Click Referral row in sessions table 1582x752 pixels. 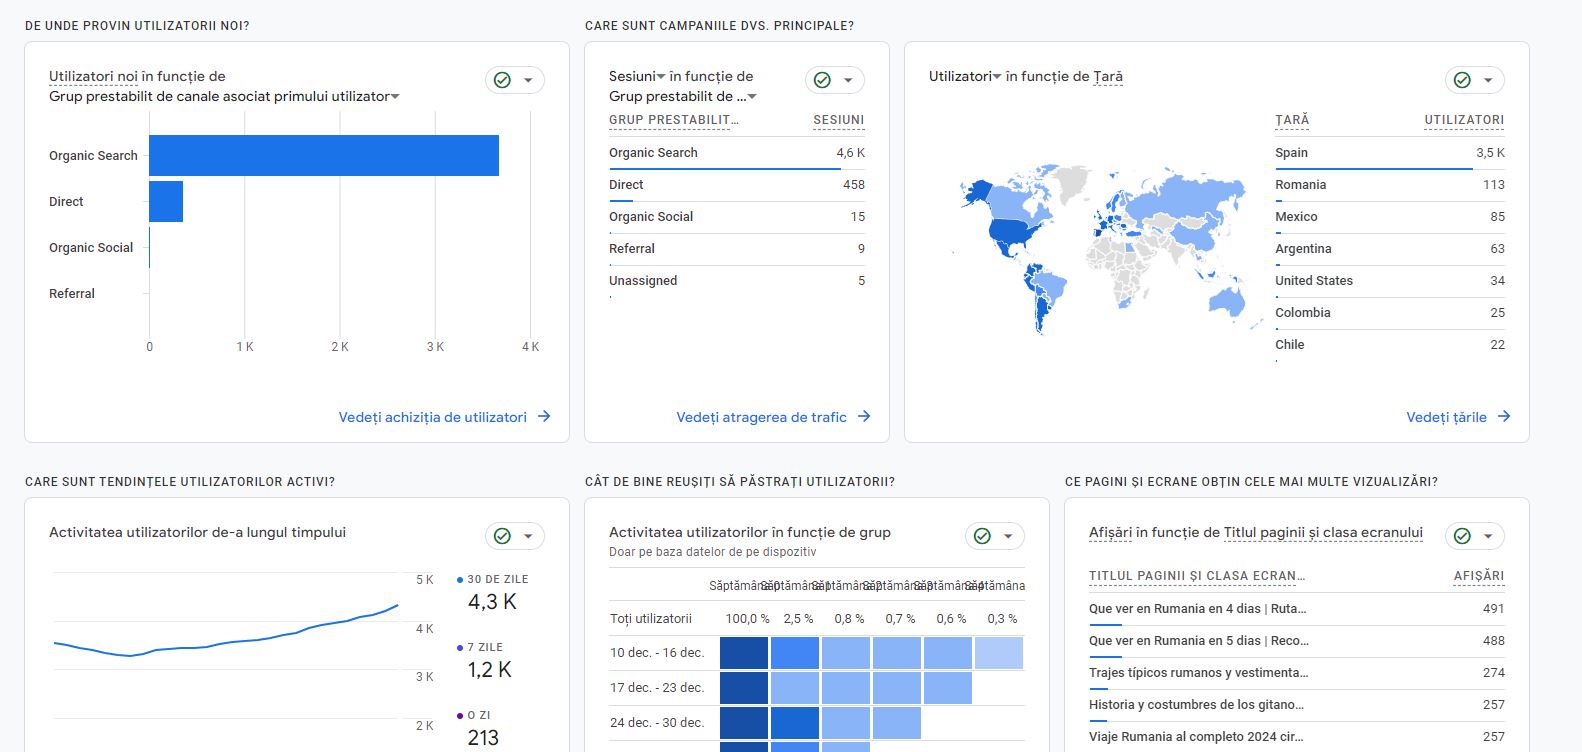737,249
